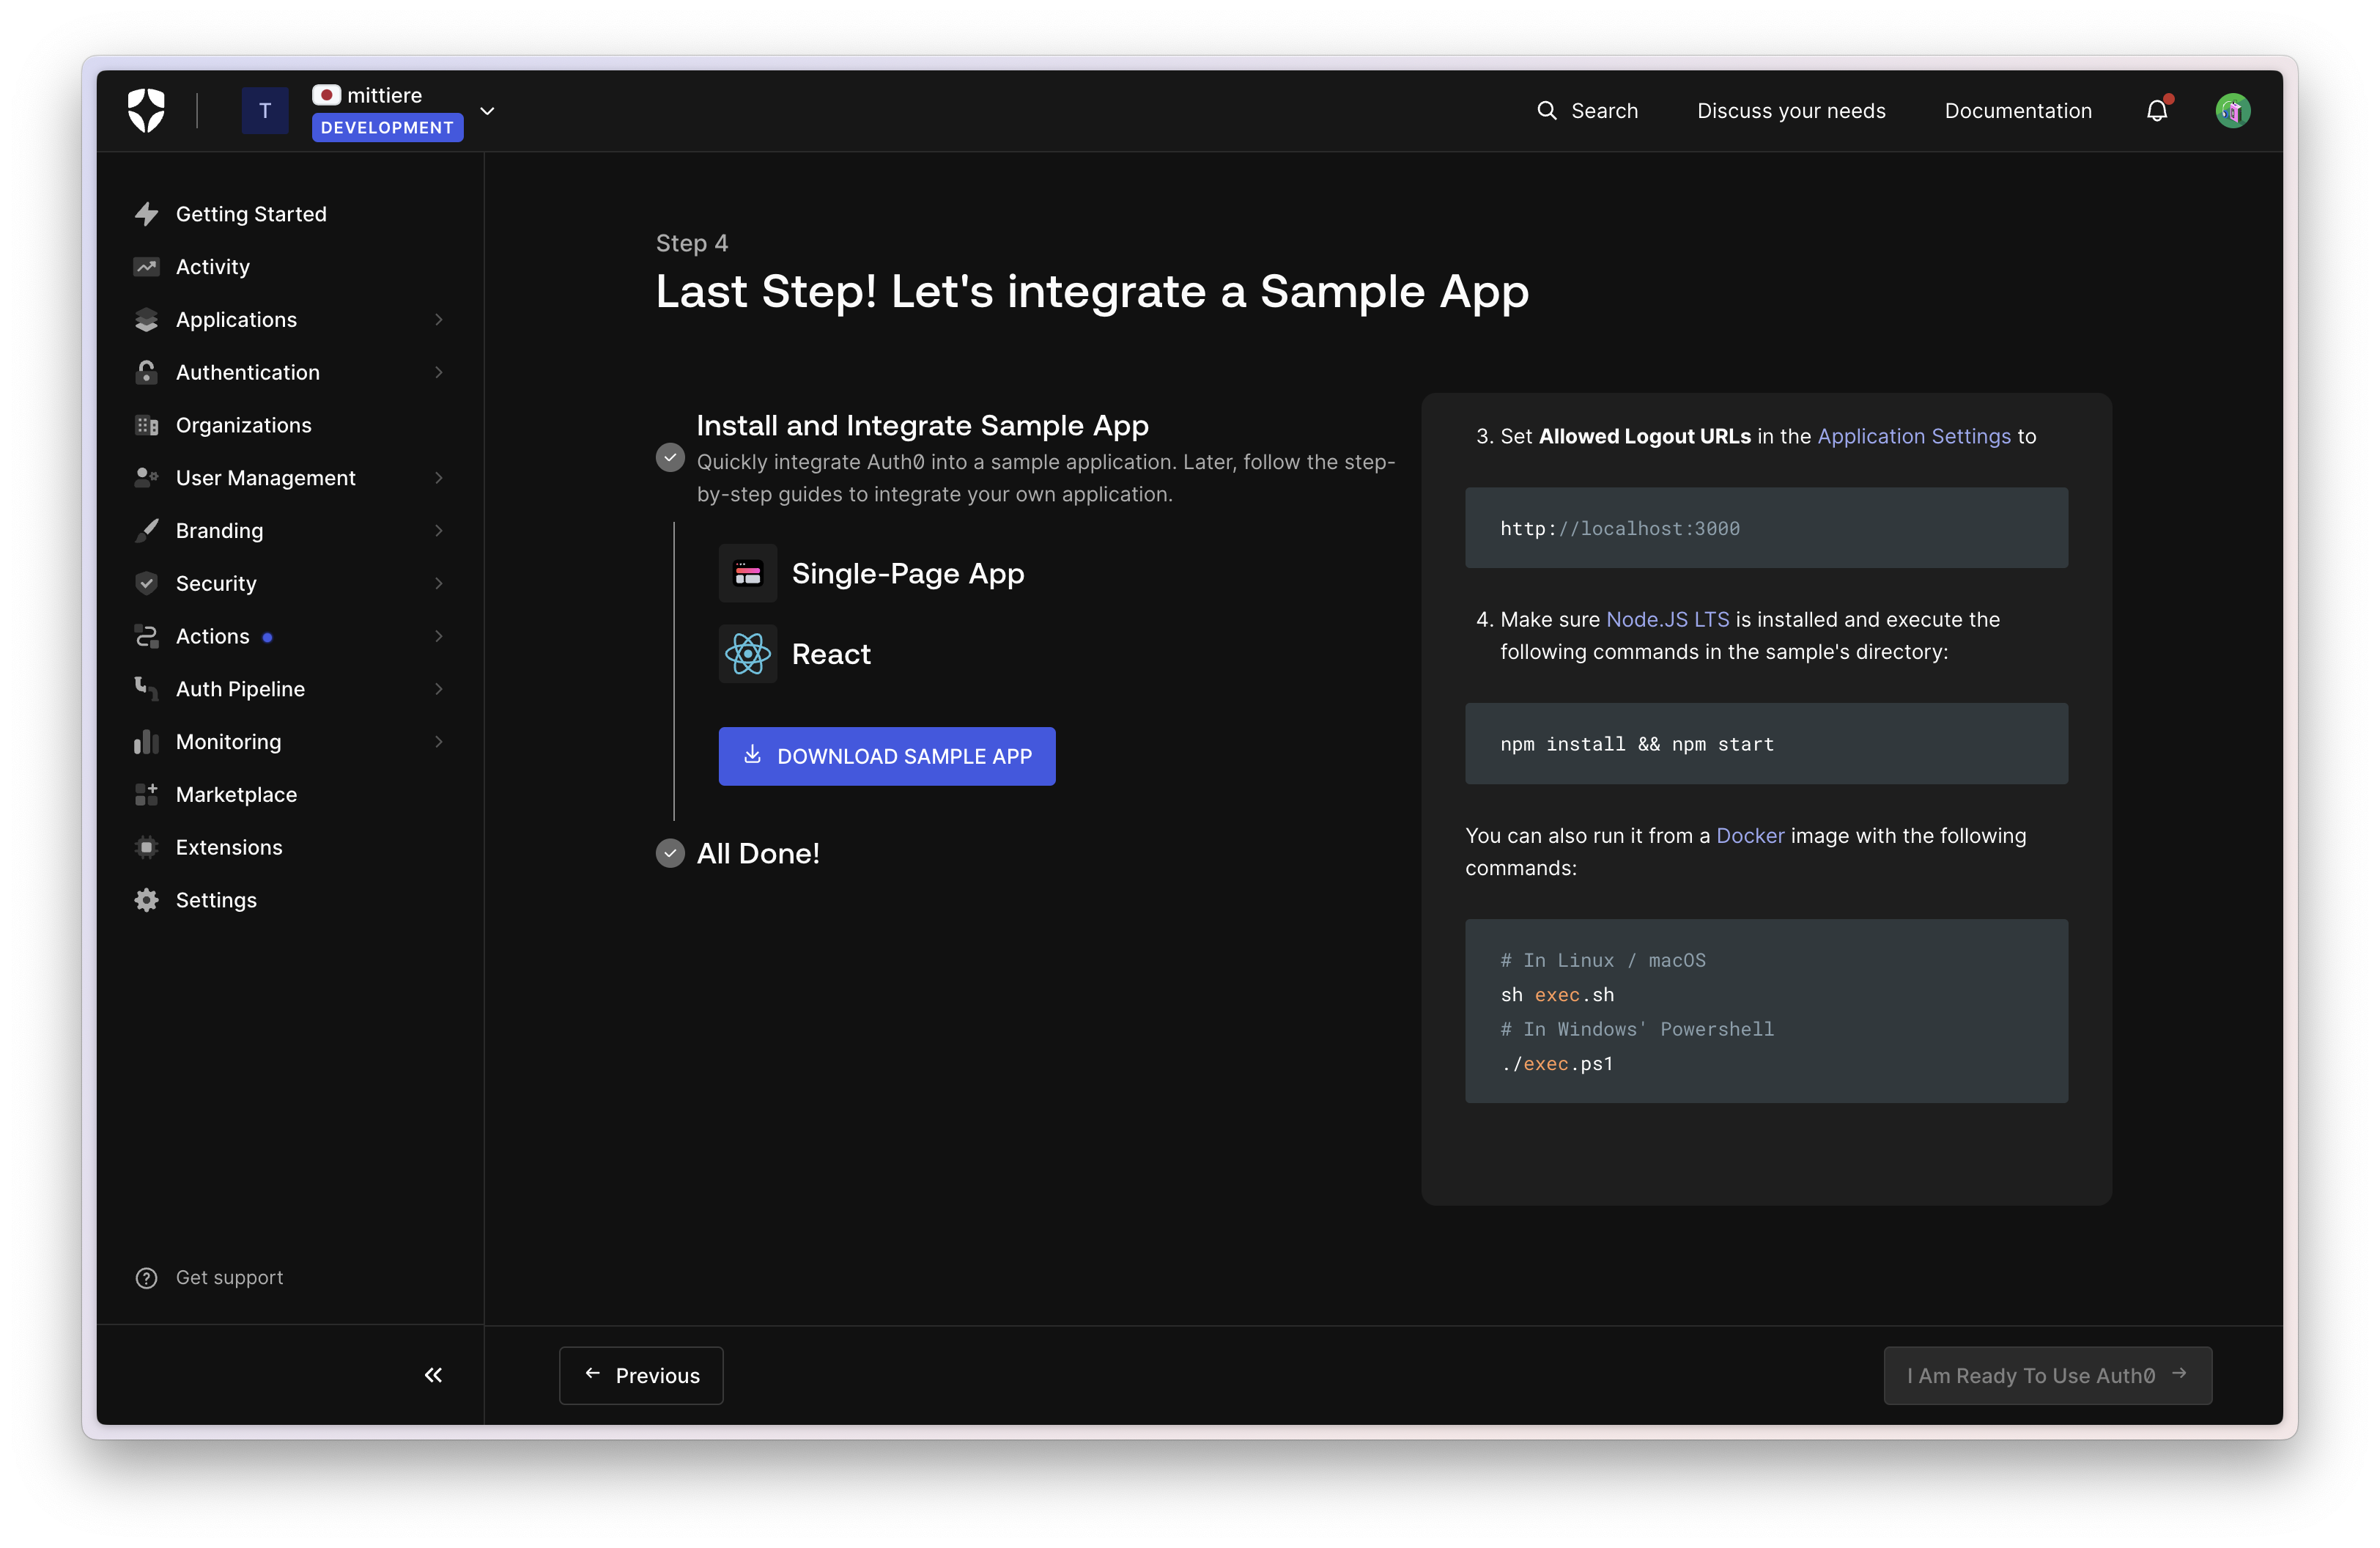Open Marketplace in the sidebar
Screen dimensions: 2380x1548
click(236, 795)
